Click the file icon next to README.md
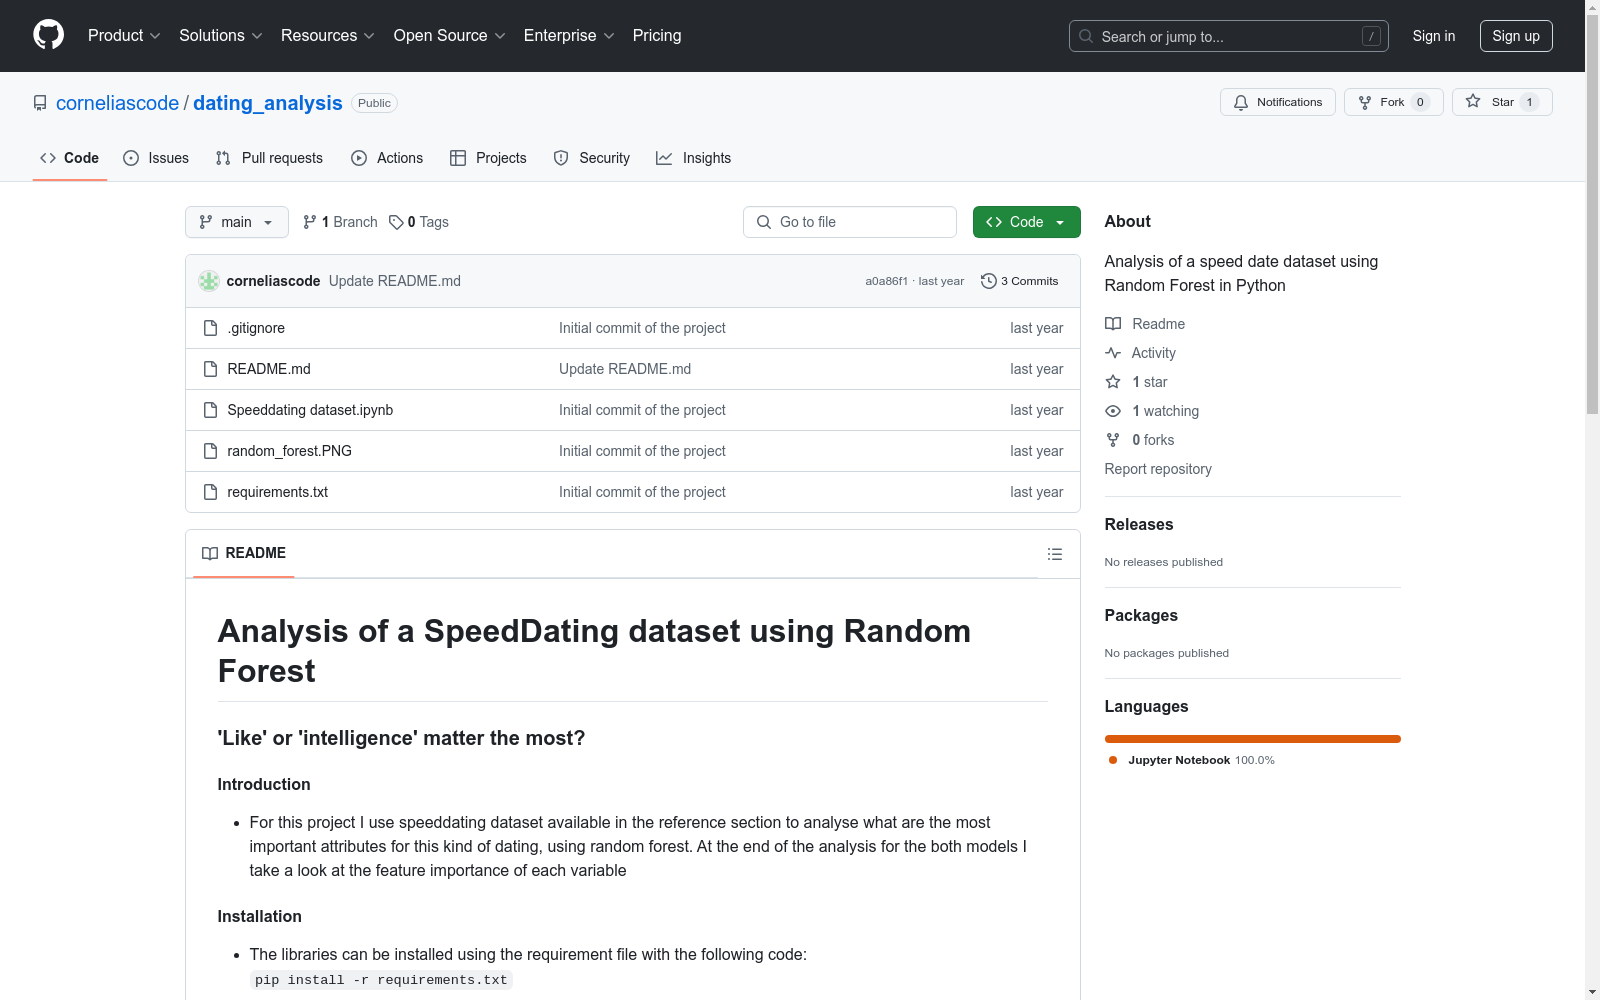Screen dimensions: 1600x1000 [x=210, y=369]
